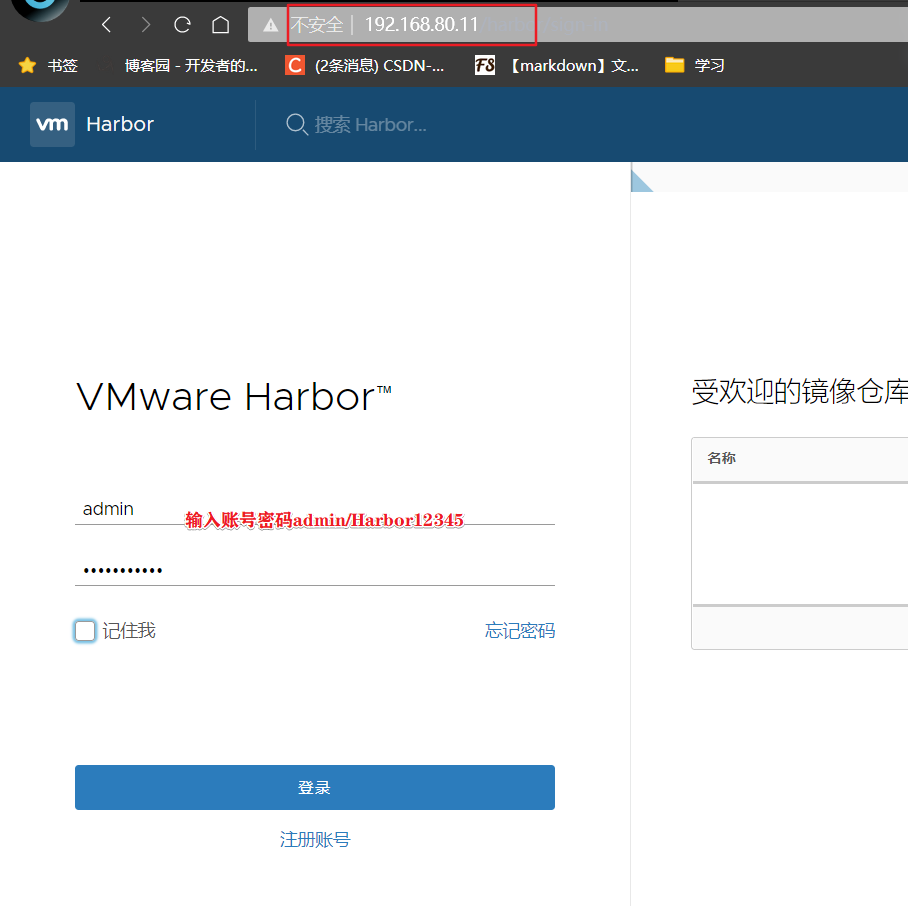Click the 注册账号 link

point(314,839)
